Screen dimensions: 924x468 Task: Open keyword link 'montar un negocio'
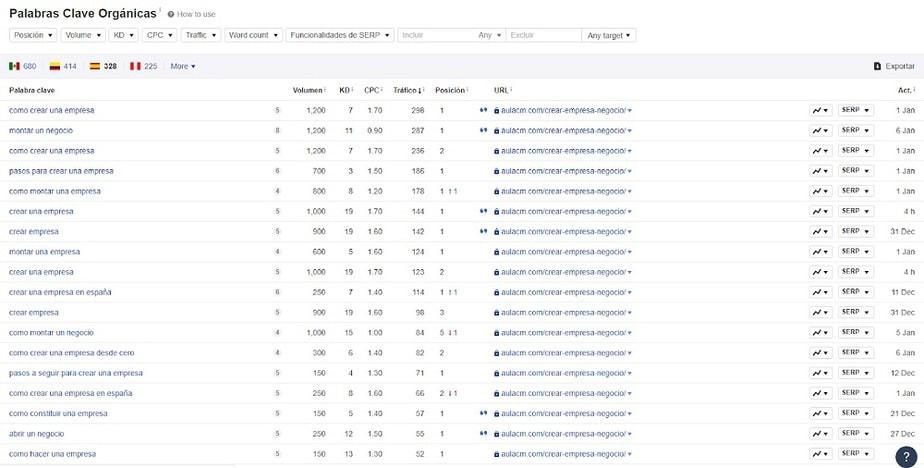point(41,130)
